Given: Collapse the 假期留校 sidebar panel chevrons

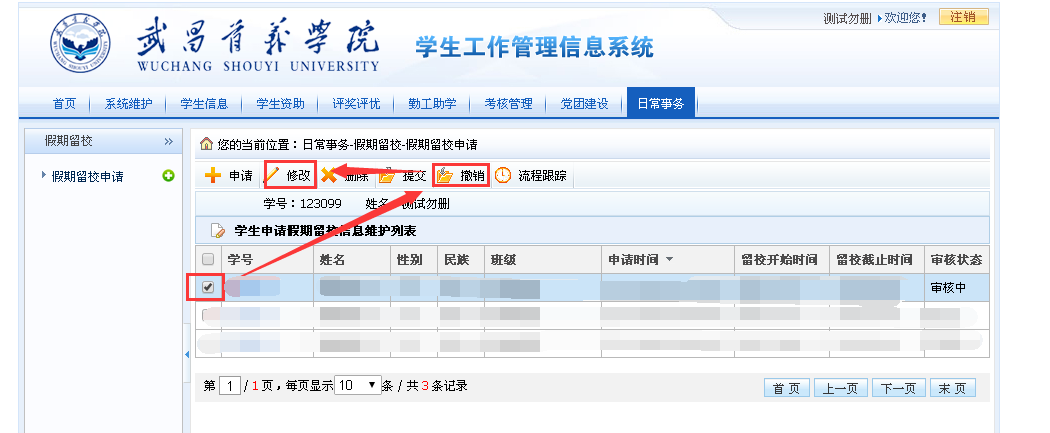Looking at the screenshot, I should 168,142.
